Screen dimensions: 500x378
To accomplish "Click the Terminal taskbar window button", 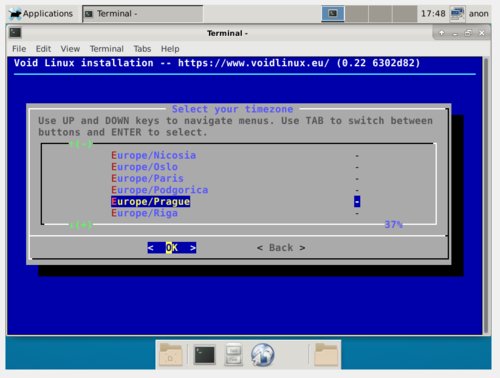I will (x=143, y=14).
